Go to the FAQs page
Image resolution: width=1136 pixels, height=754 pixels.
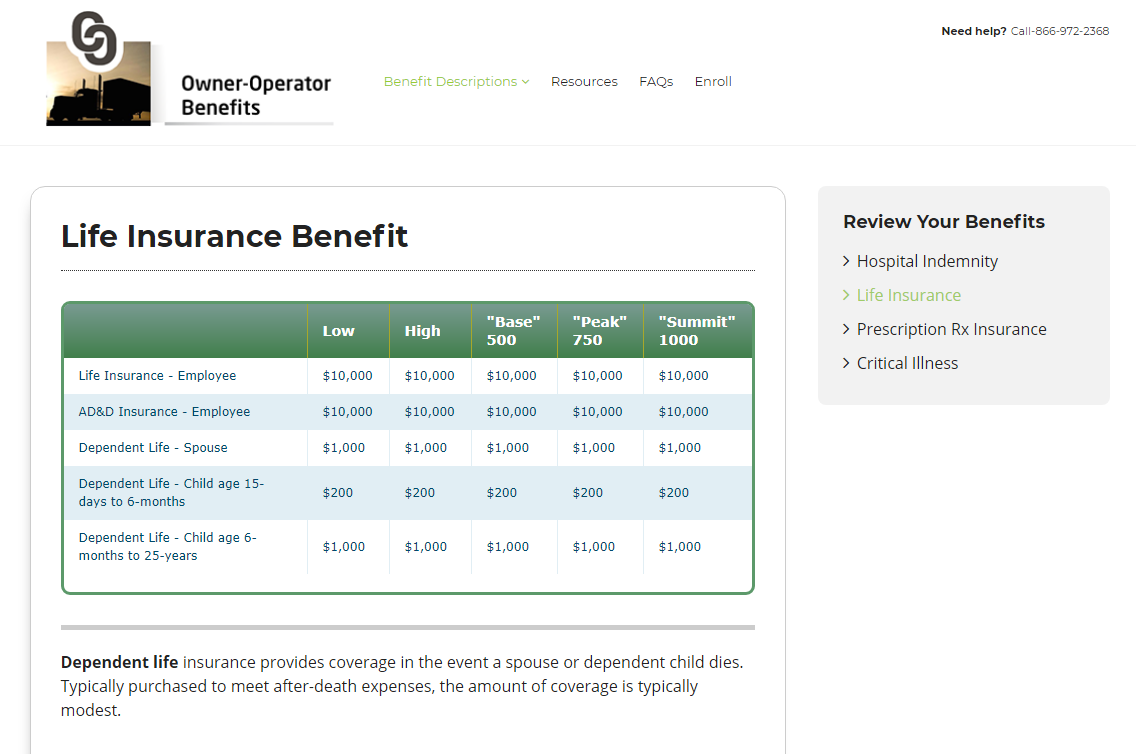click(x=656, y=82)
